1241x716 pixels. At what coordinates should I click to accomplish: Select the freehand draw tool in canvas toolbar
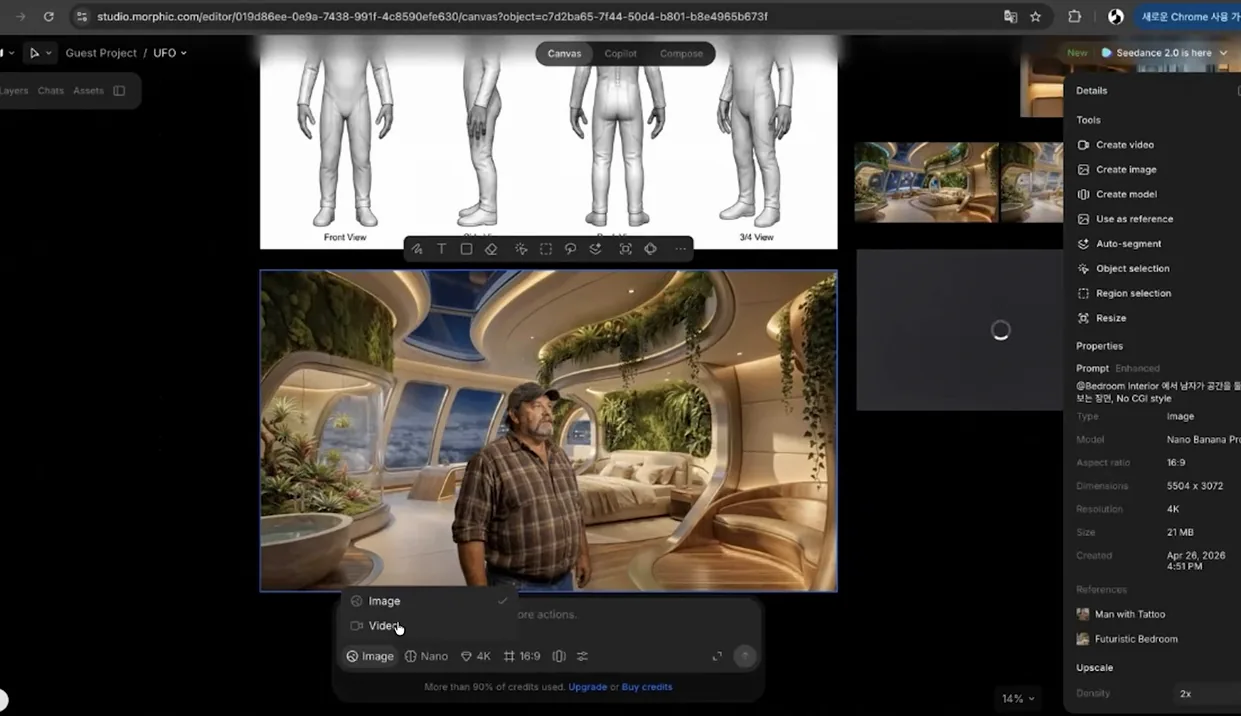click(x=416, y=249)
